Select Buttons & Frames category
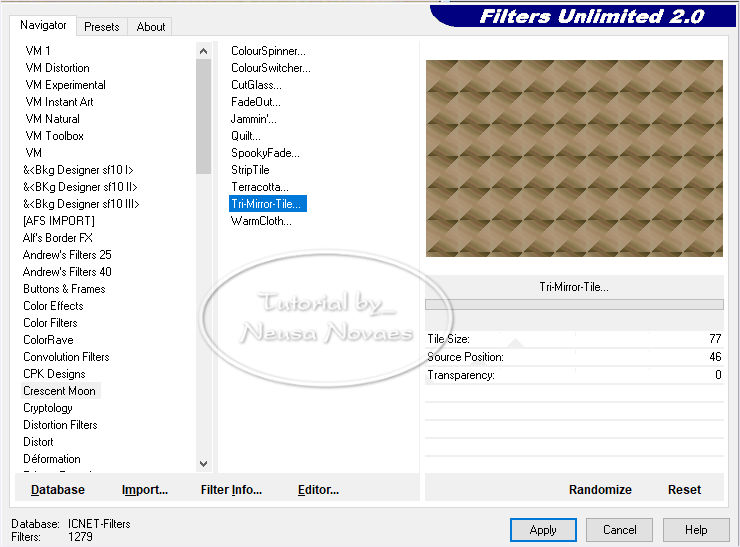This screenshot has width=740, height=547. [x=64, y=288]
